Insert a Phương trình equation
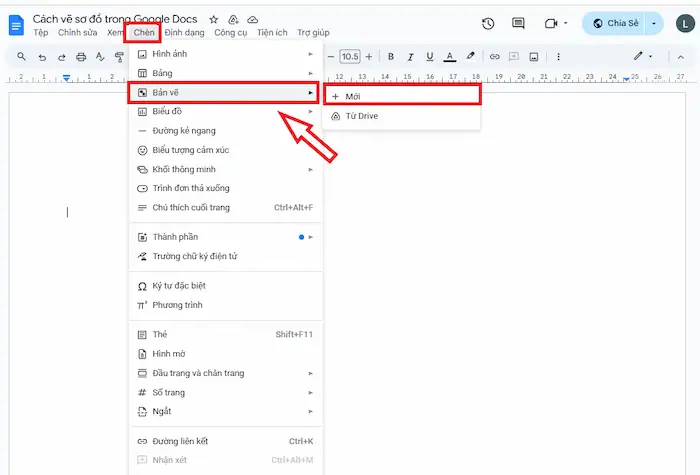 (x=225, y=305)
